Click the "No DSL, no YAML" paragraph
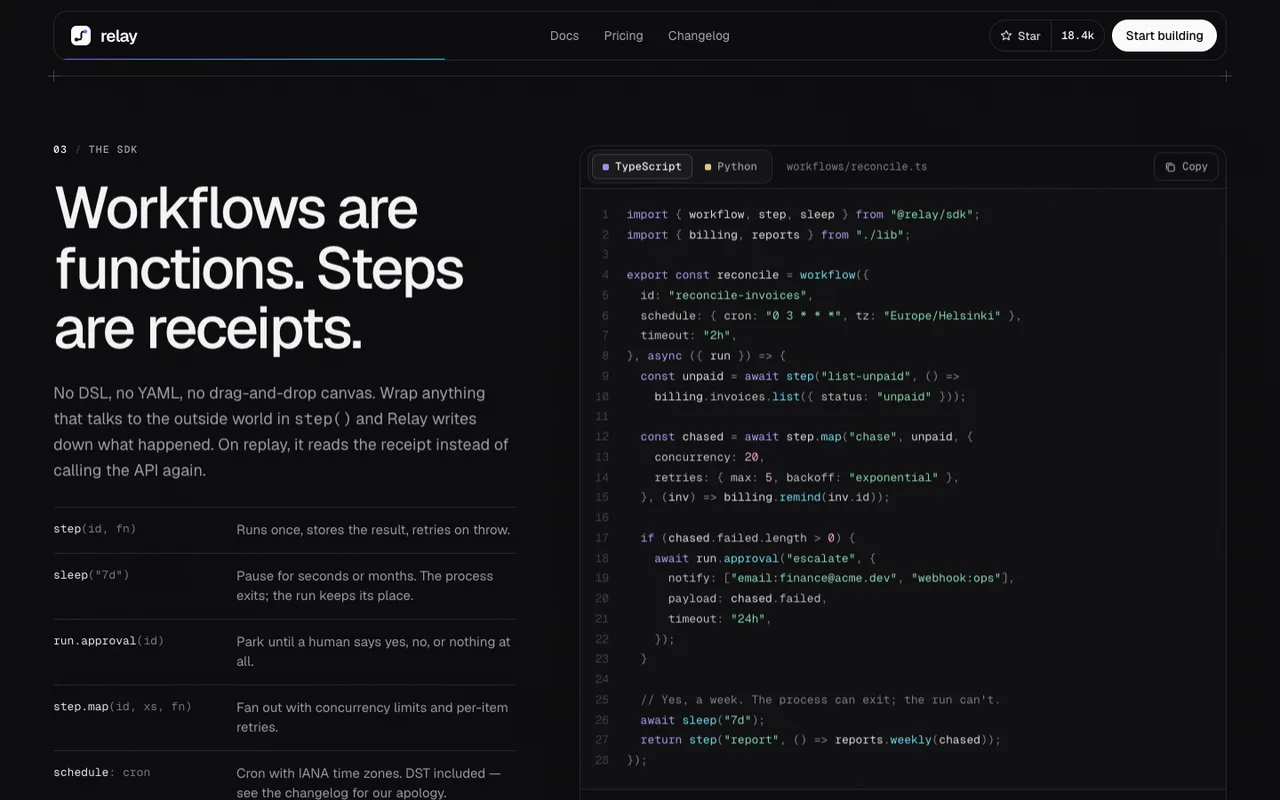 point(281,431)
